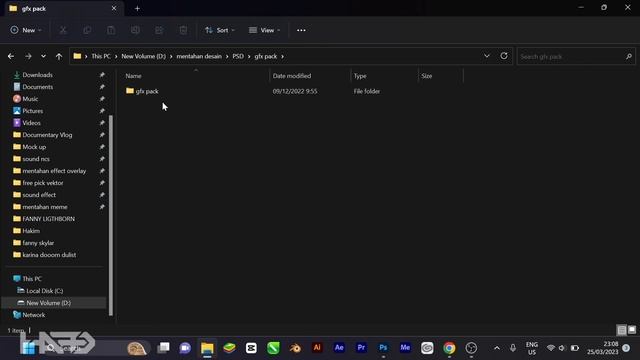Viewport: 640px width, 360px height.
Task: Open ENG US language switcher
Action: tap(531, 348)
